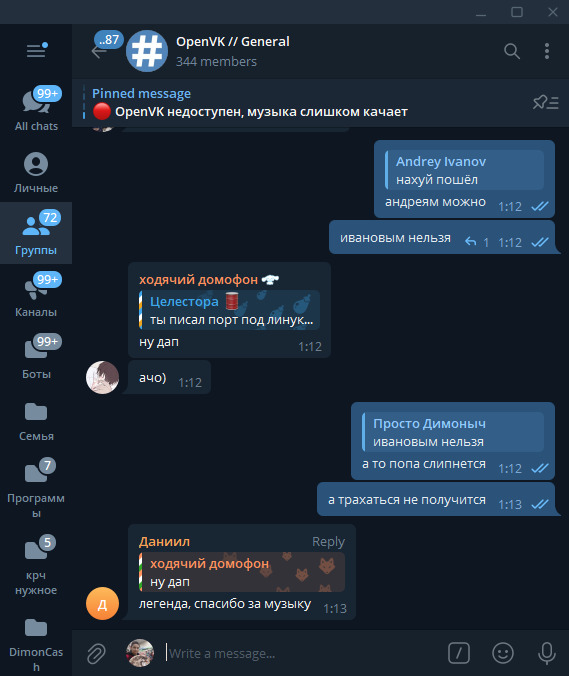The width and height of the screenshot is (569, 676).
Task: Open the OpenVK // General group header
Action: pyautogui.click(x=233, y=51)
